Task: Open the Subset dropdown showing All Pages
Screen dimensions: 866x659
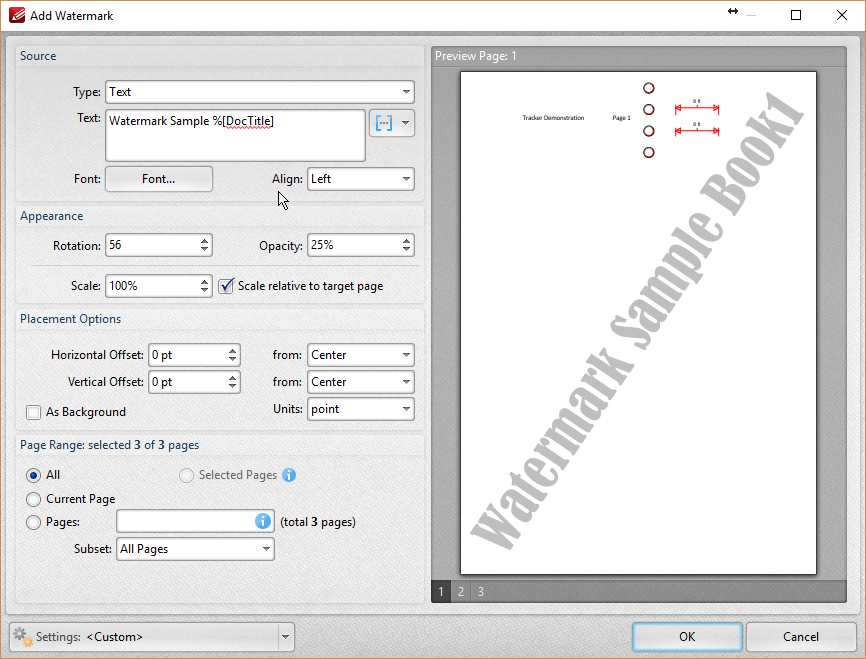Action: (195, 548)
